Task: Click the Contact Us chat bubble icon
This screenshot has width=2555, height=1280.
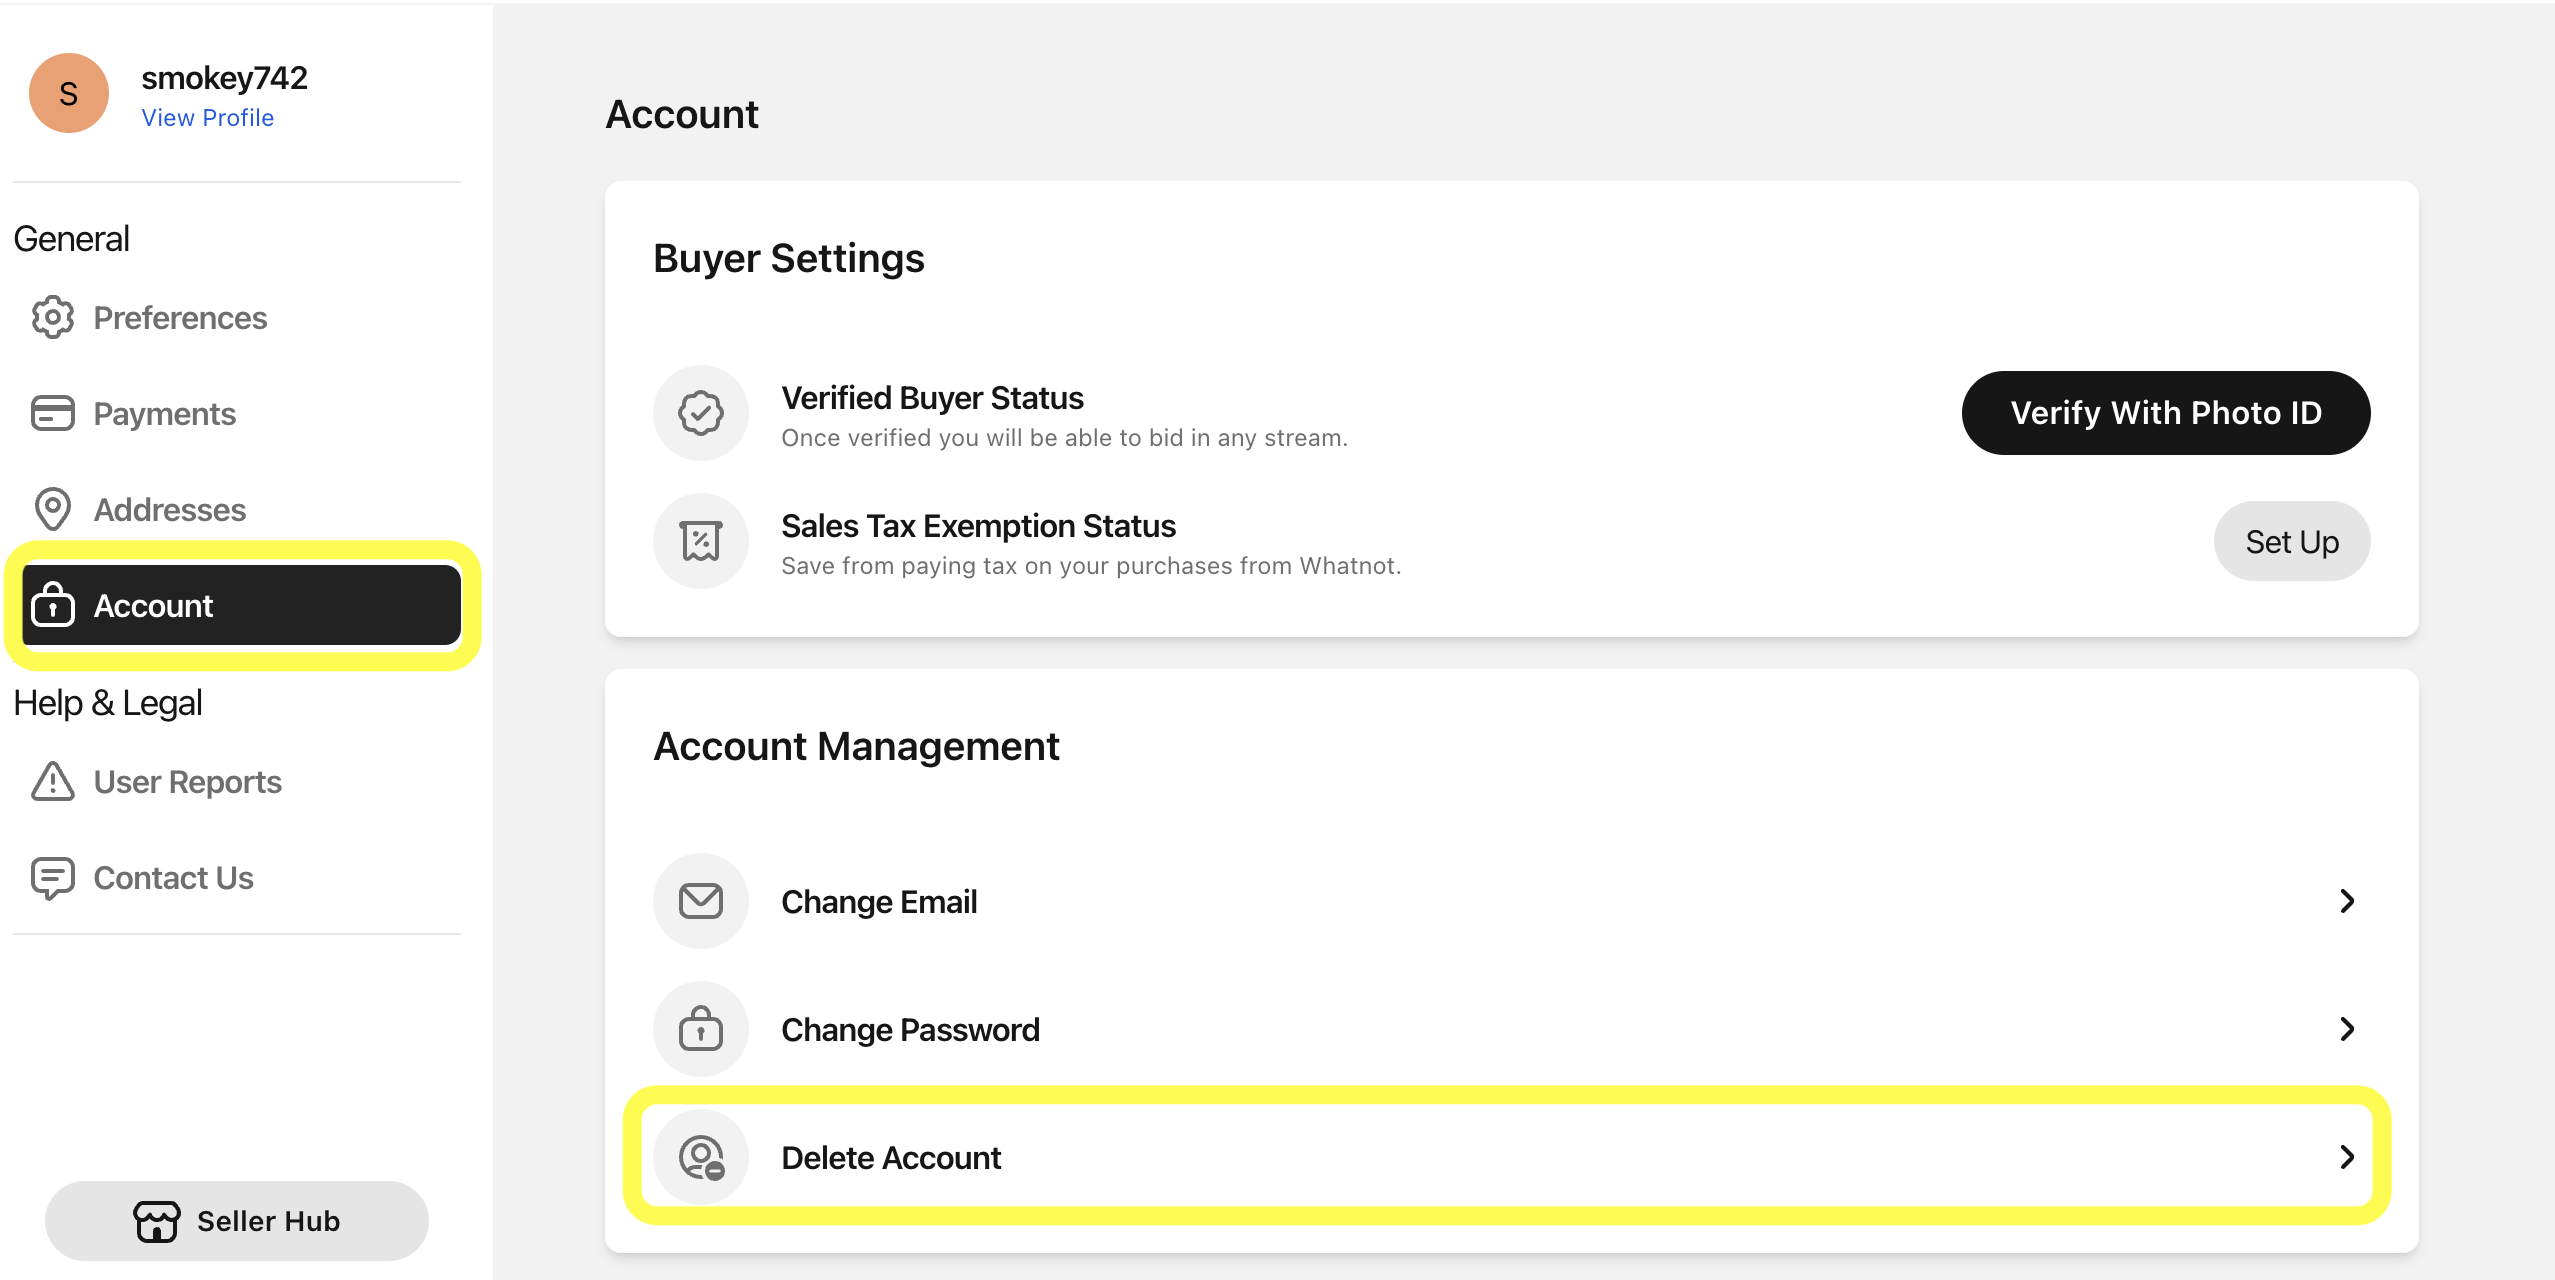Action: pyautogui.click(x=52, y=878)
